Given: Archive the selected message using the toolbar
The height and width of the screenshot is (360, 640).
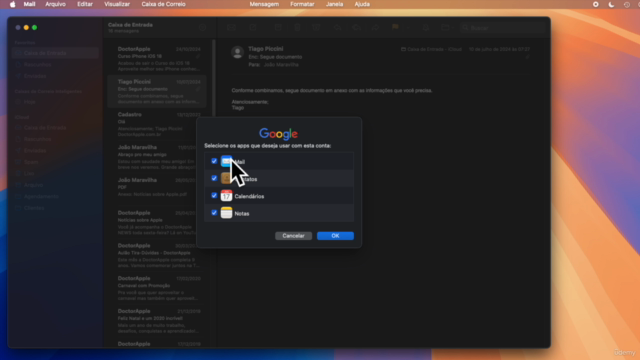Looking at the screenshot, I should click(278, 28).
